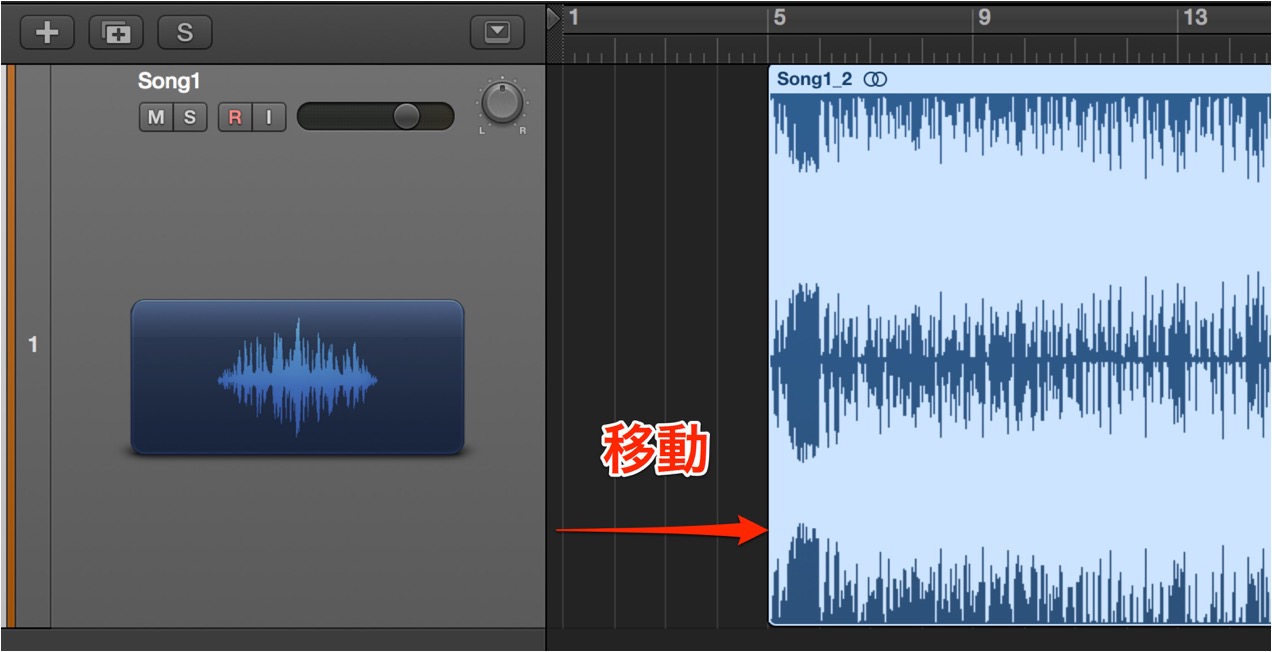This screenshot has height=652, width=1272.
Task: Toggle the global solo S button
Action: tap(184, 32)
